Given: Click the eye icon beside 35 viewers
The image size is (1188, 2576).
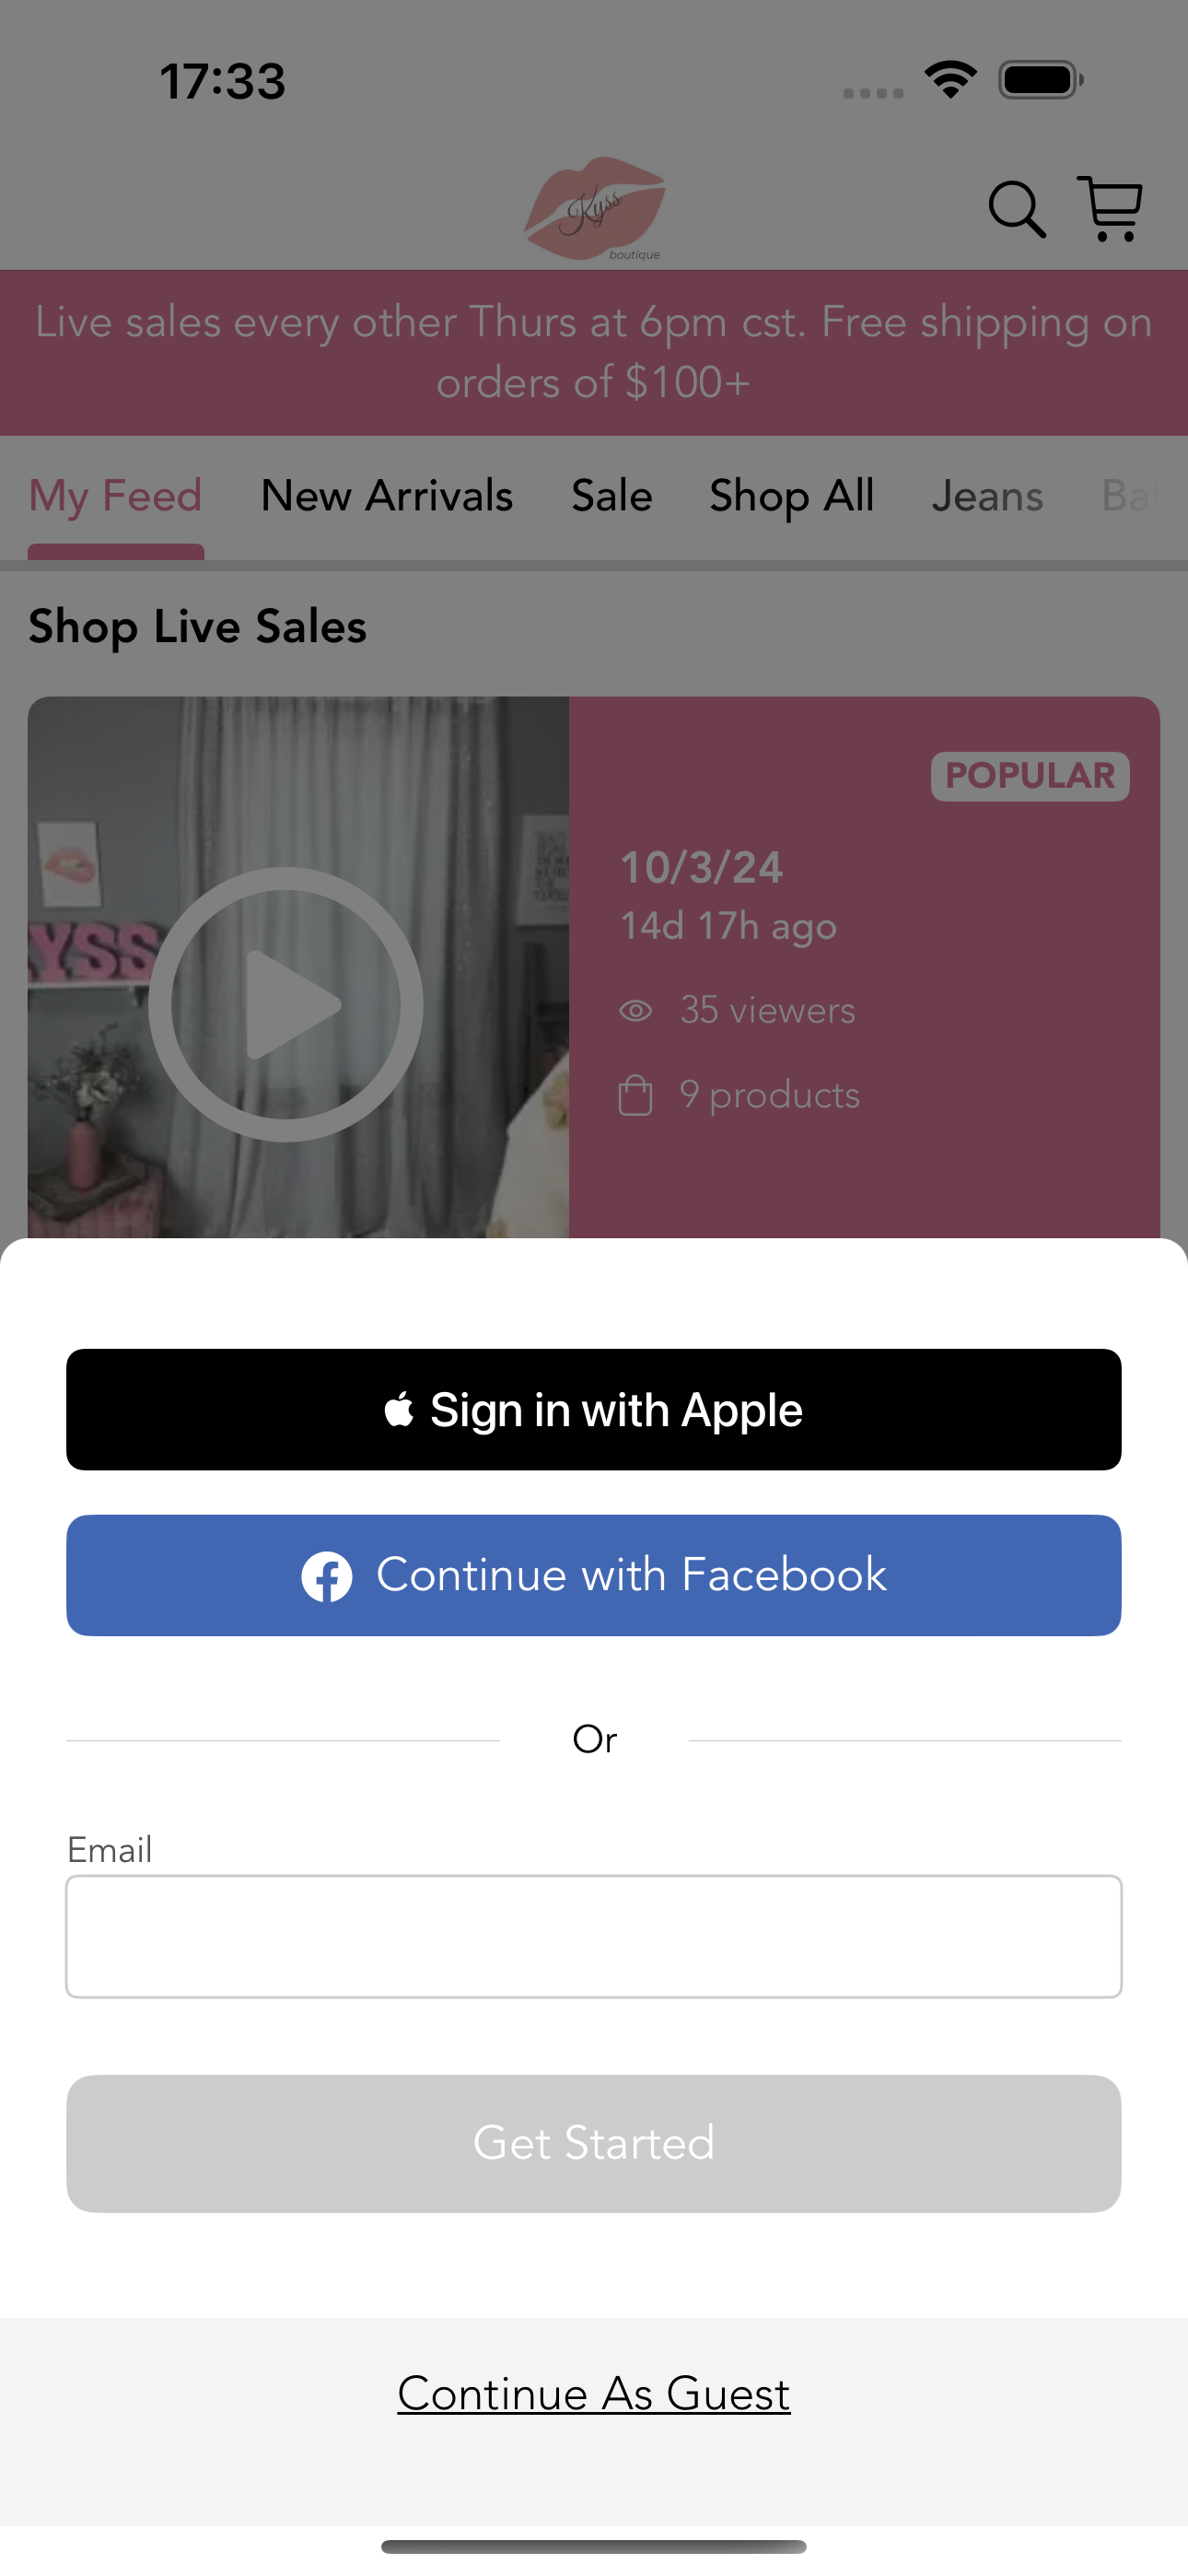Looking at the screenshot, I should [x=636, y=1011].
